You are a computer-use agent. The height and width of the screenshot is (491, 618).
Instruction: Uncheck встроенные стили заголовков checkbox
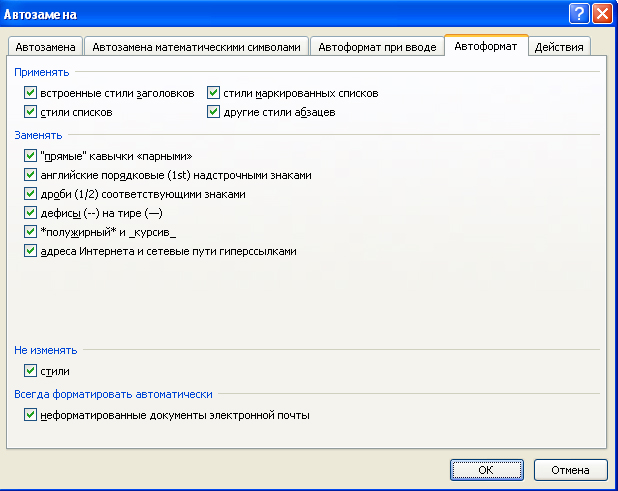click(x=29, y=93)
